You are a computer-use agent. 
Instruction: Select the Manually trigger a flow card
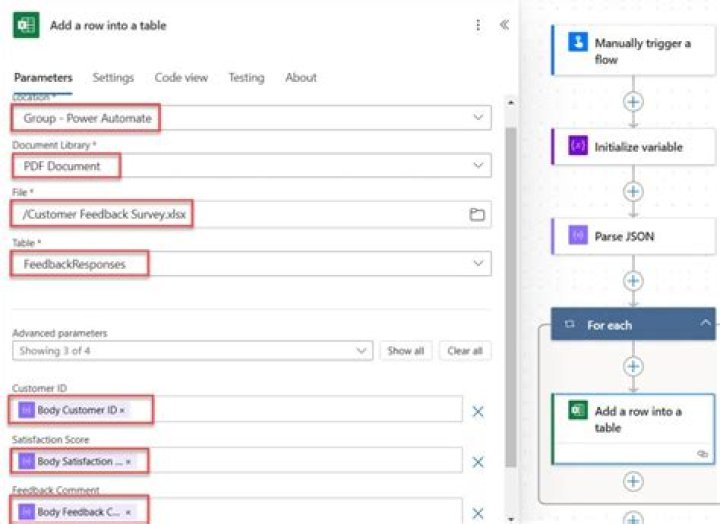tap(633, 50)
